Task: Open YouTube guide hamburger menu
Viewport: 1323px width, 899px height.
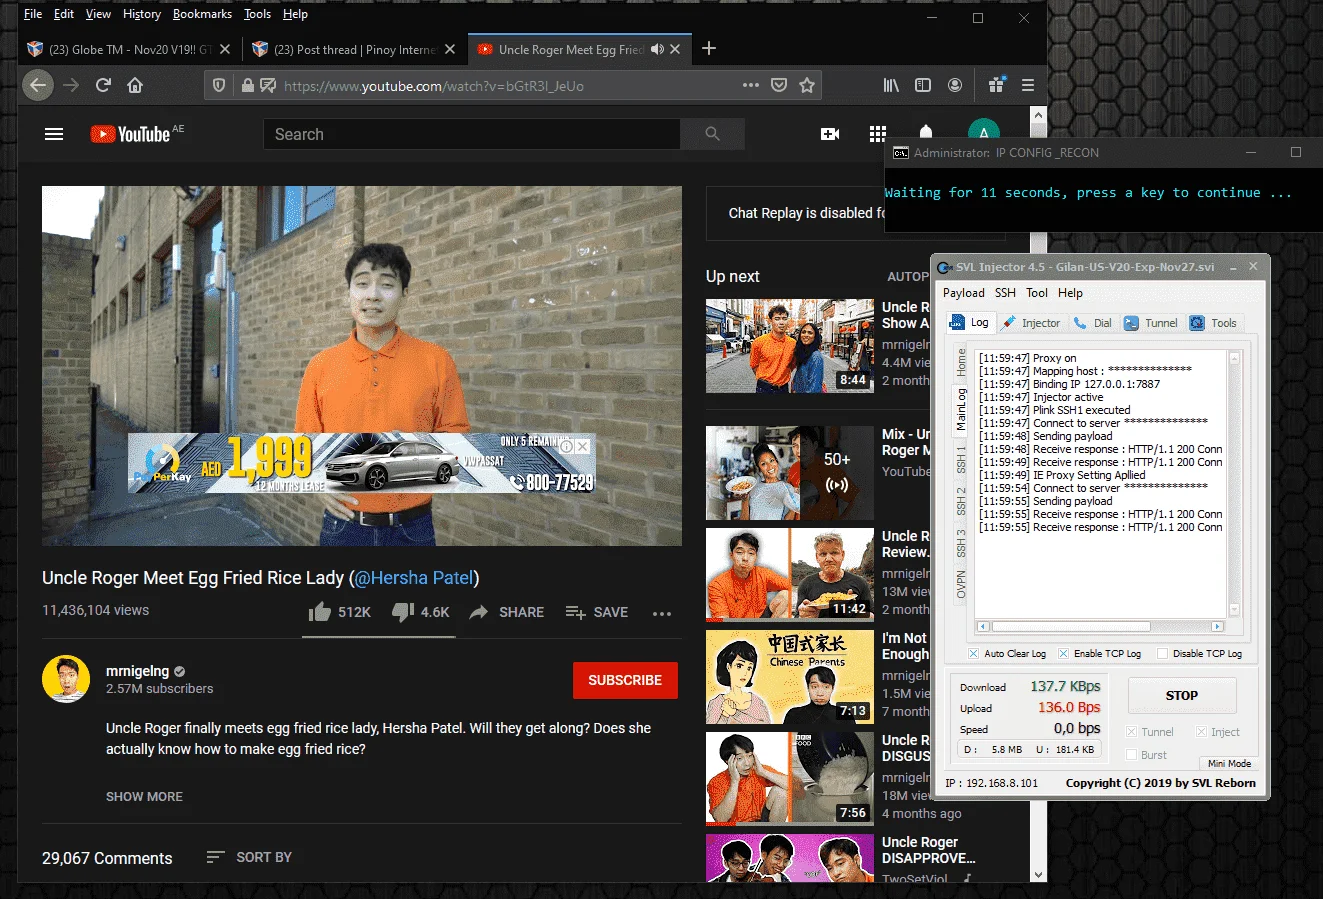Action: 54,134
